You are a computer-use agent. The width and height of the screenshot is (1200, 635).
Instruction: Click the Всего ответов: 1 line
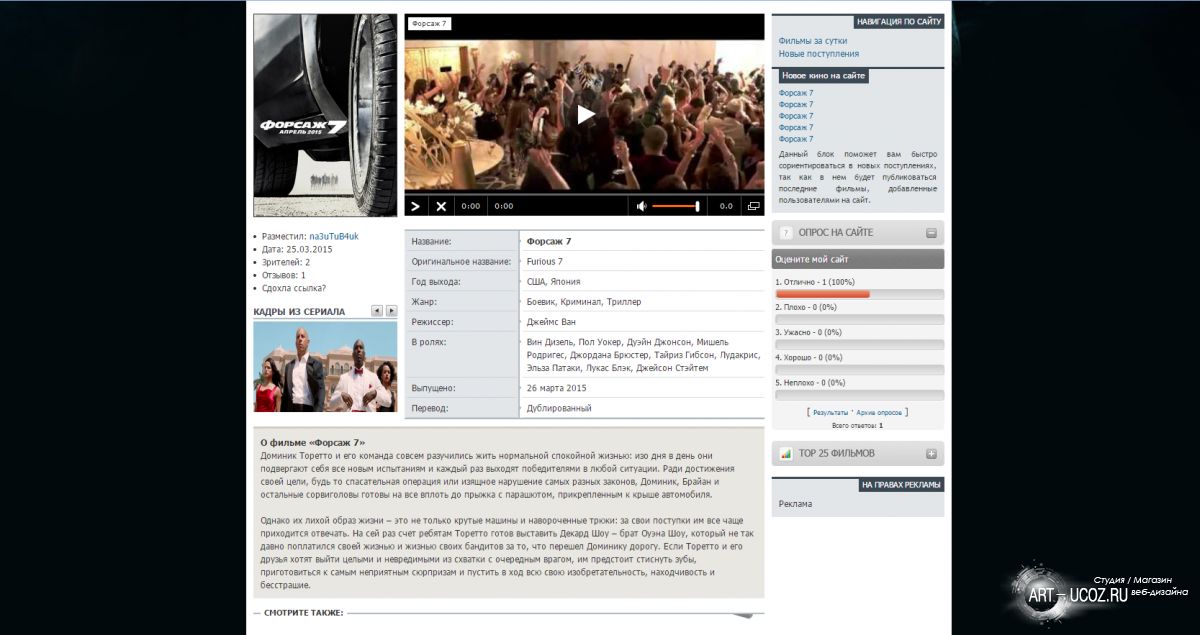pyautogui.click(x=857, y=425)
